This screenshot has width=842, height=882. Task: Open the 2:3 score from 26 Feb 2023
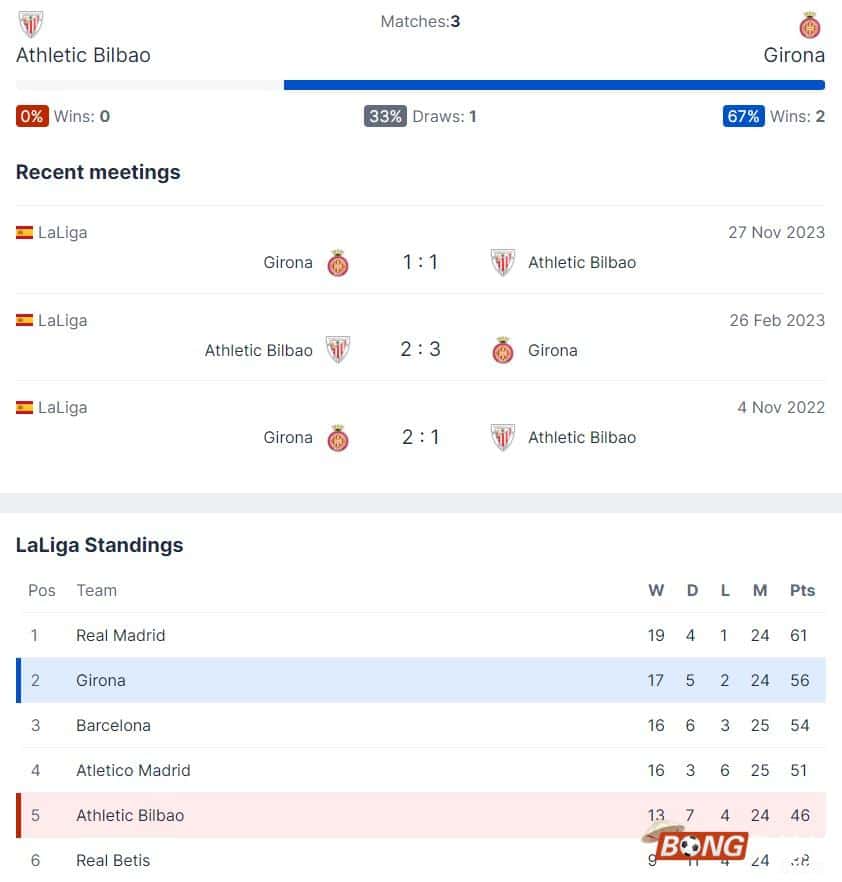pos(420,349)
